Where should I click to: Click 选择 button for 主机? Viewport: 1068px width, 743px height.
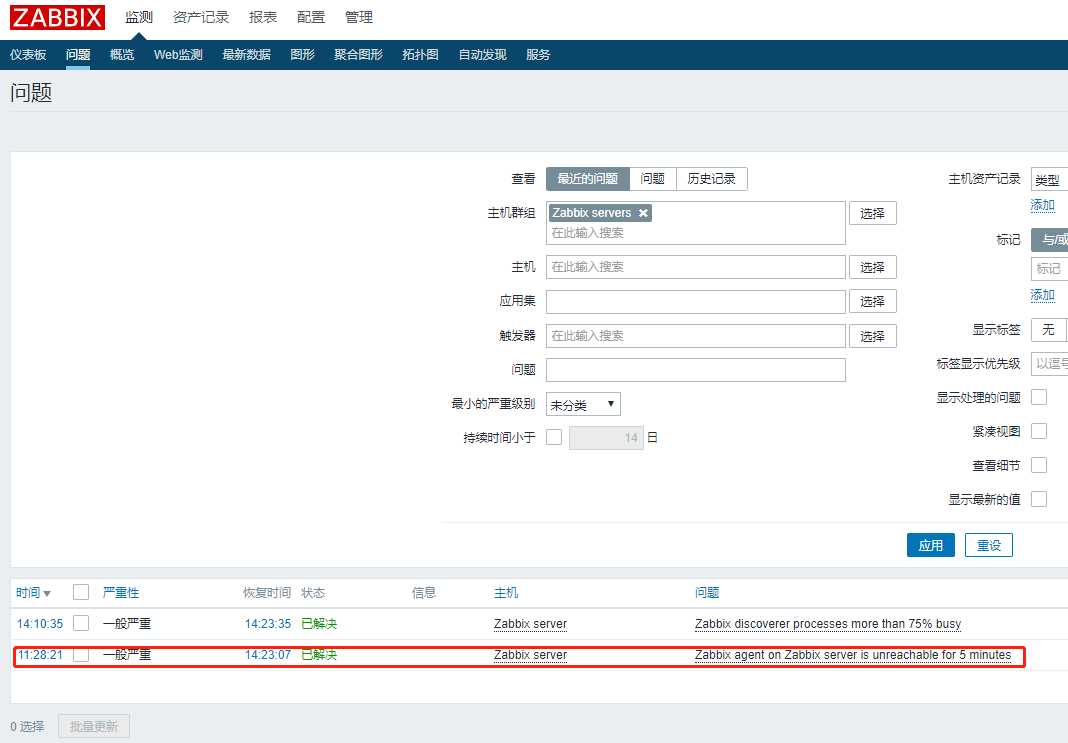coord(873,267)
